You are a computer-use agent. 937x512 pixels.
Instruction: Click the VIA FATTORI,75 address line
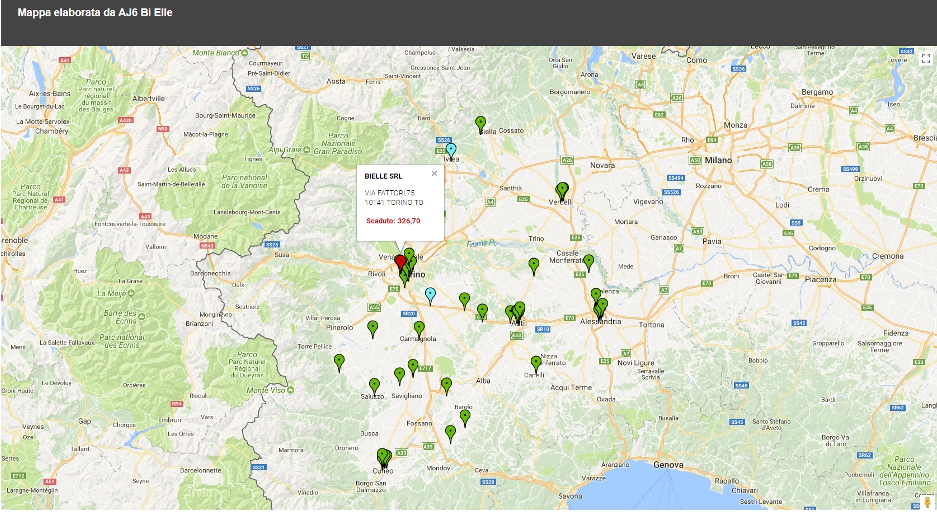click(x=390, y=193)
